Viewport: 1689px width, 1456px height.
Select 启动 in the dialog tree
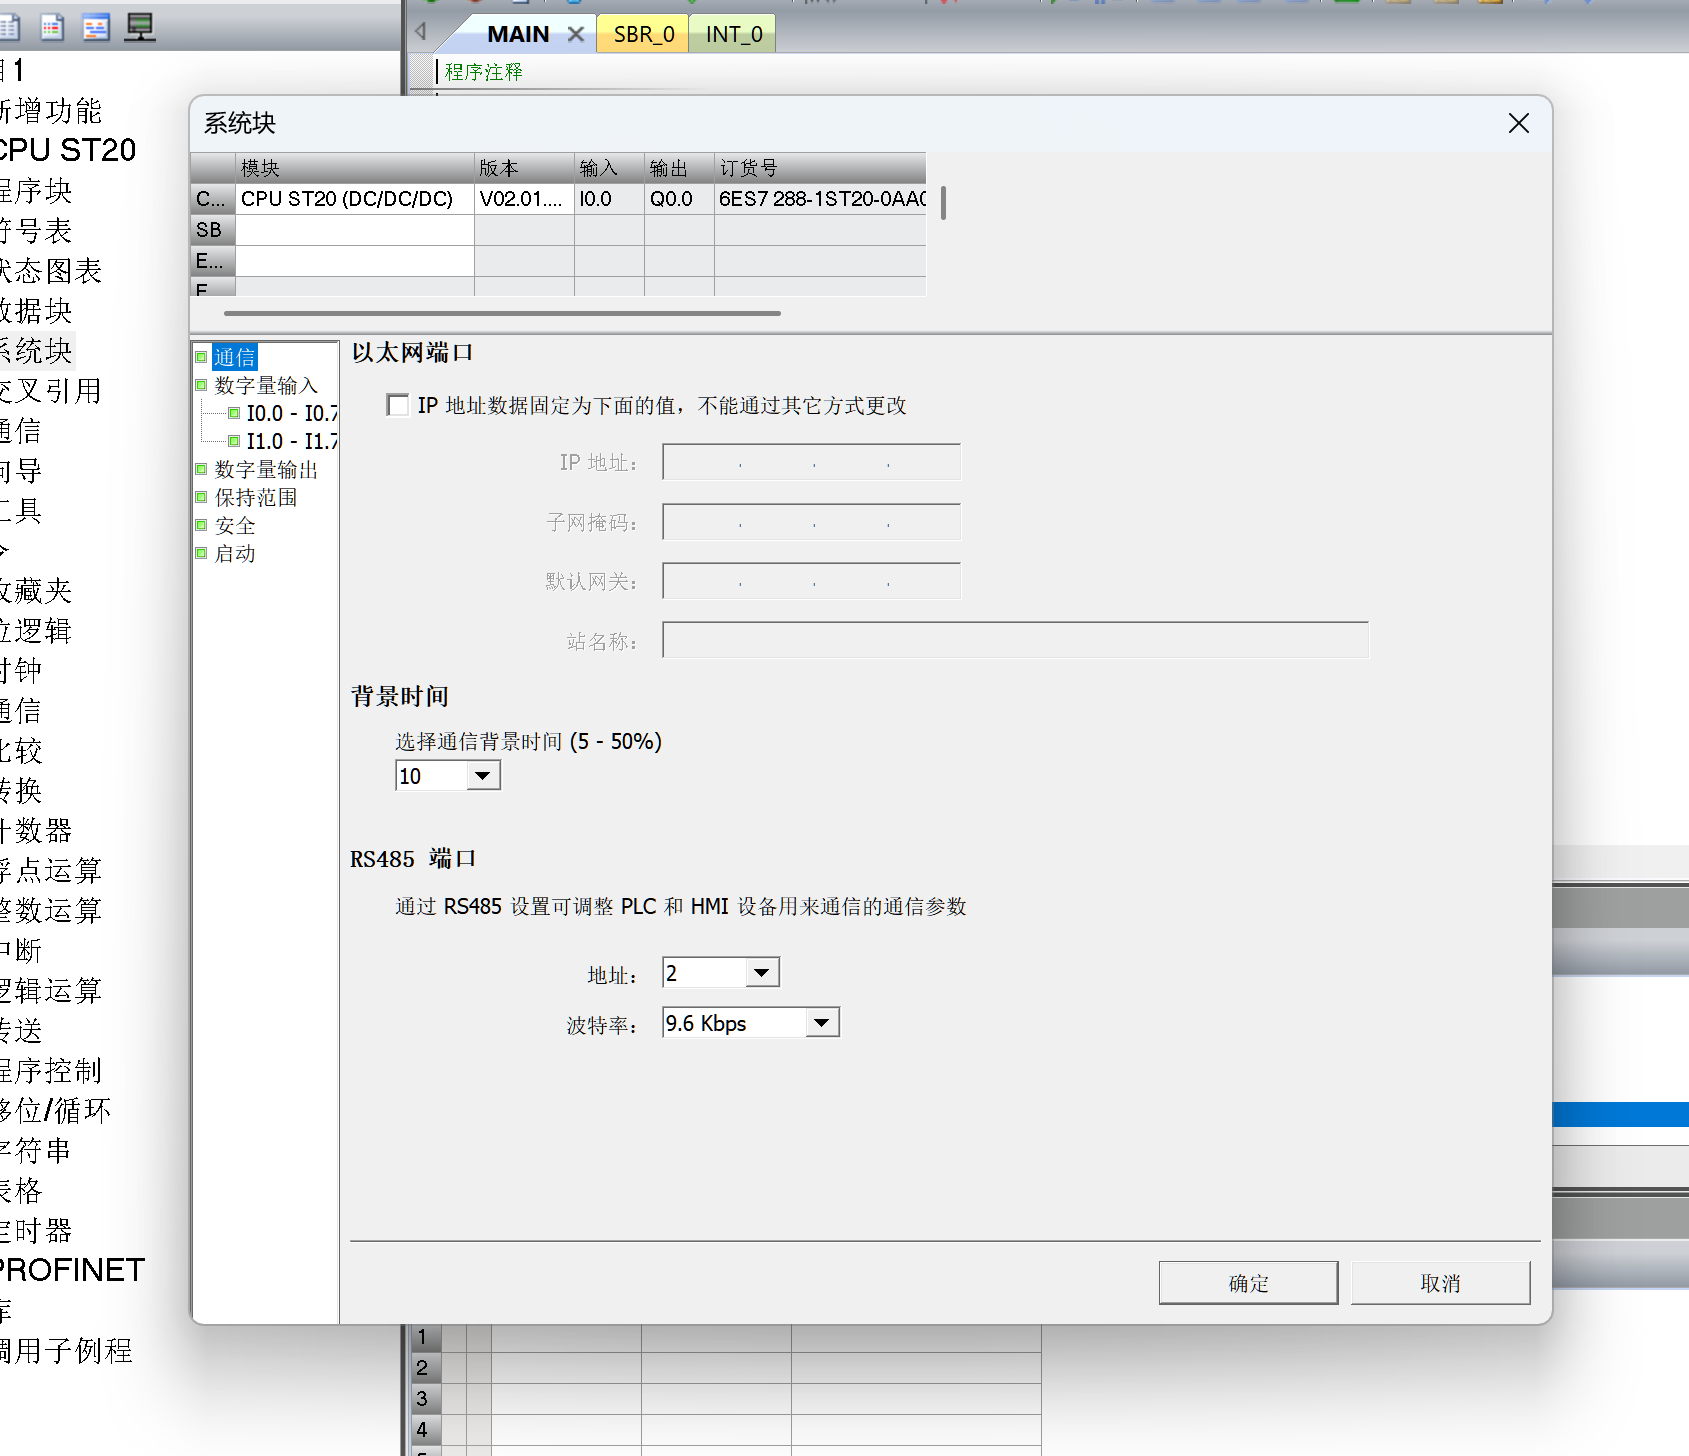pyautogui.click(x=235, y=553)
